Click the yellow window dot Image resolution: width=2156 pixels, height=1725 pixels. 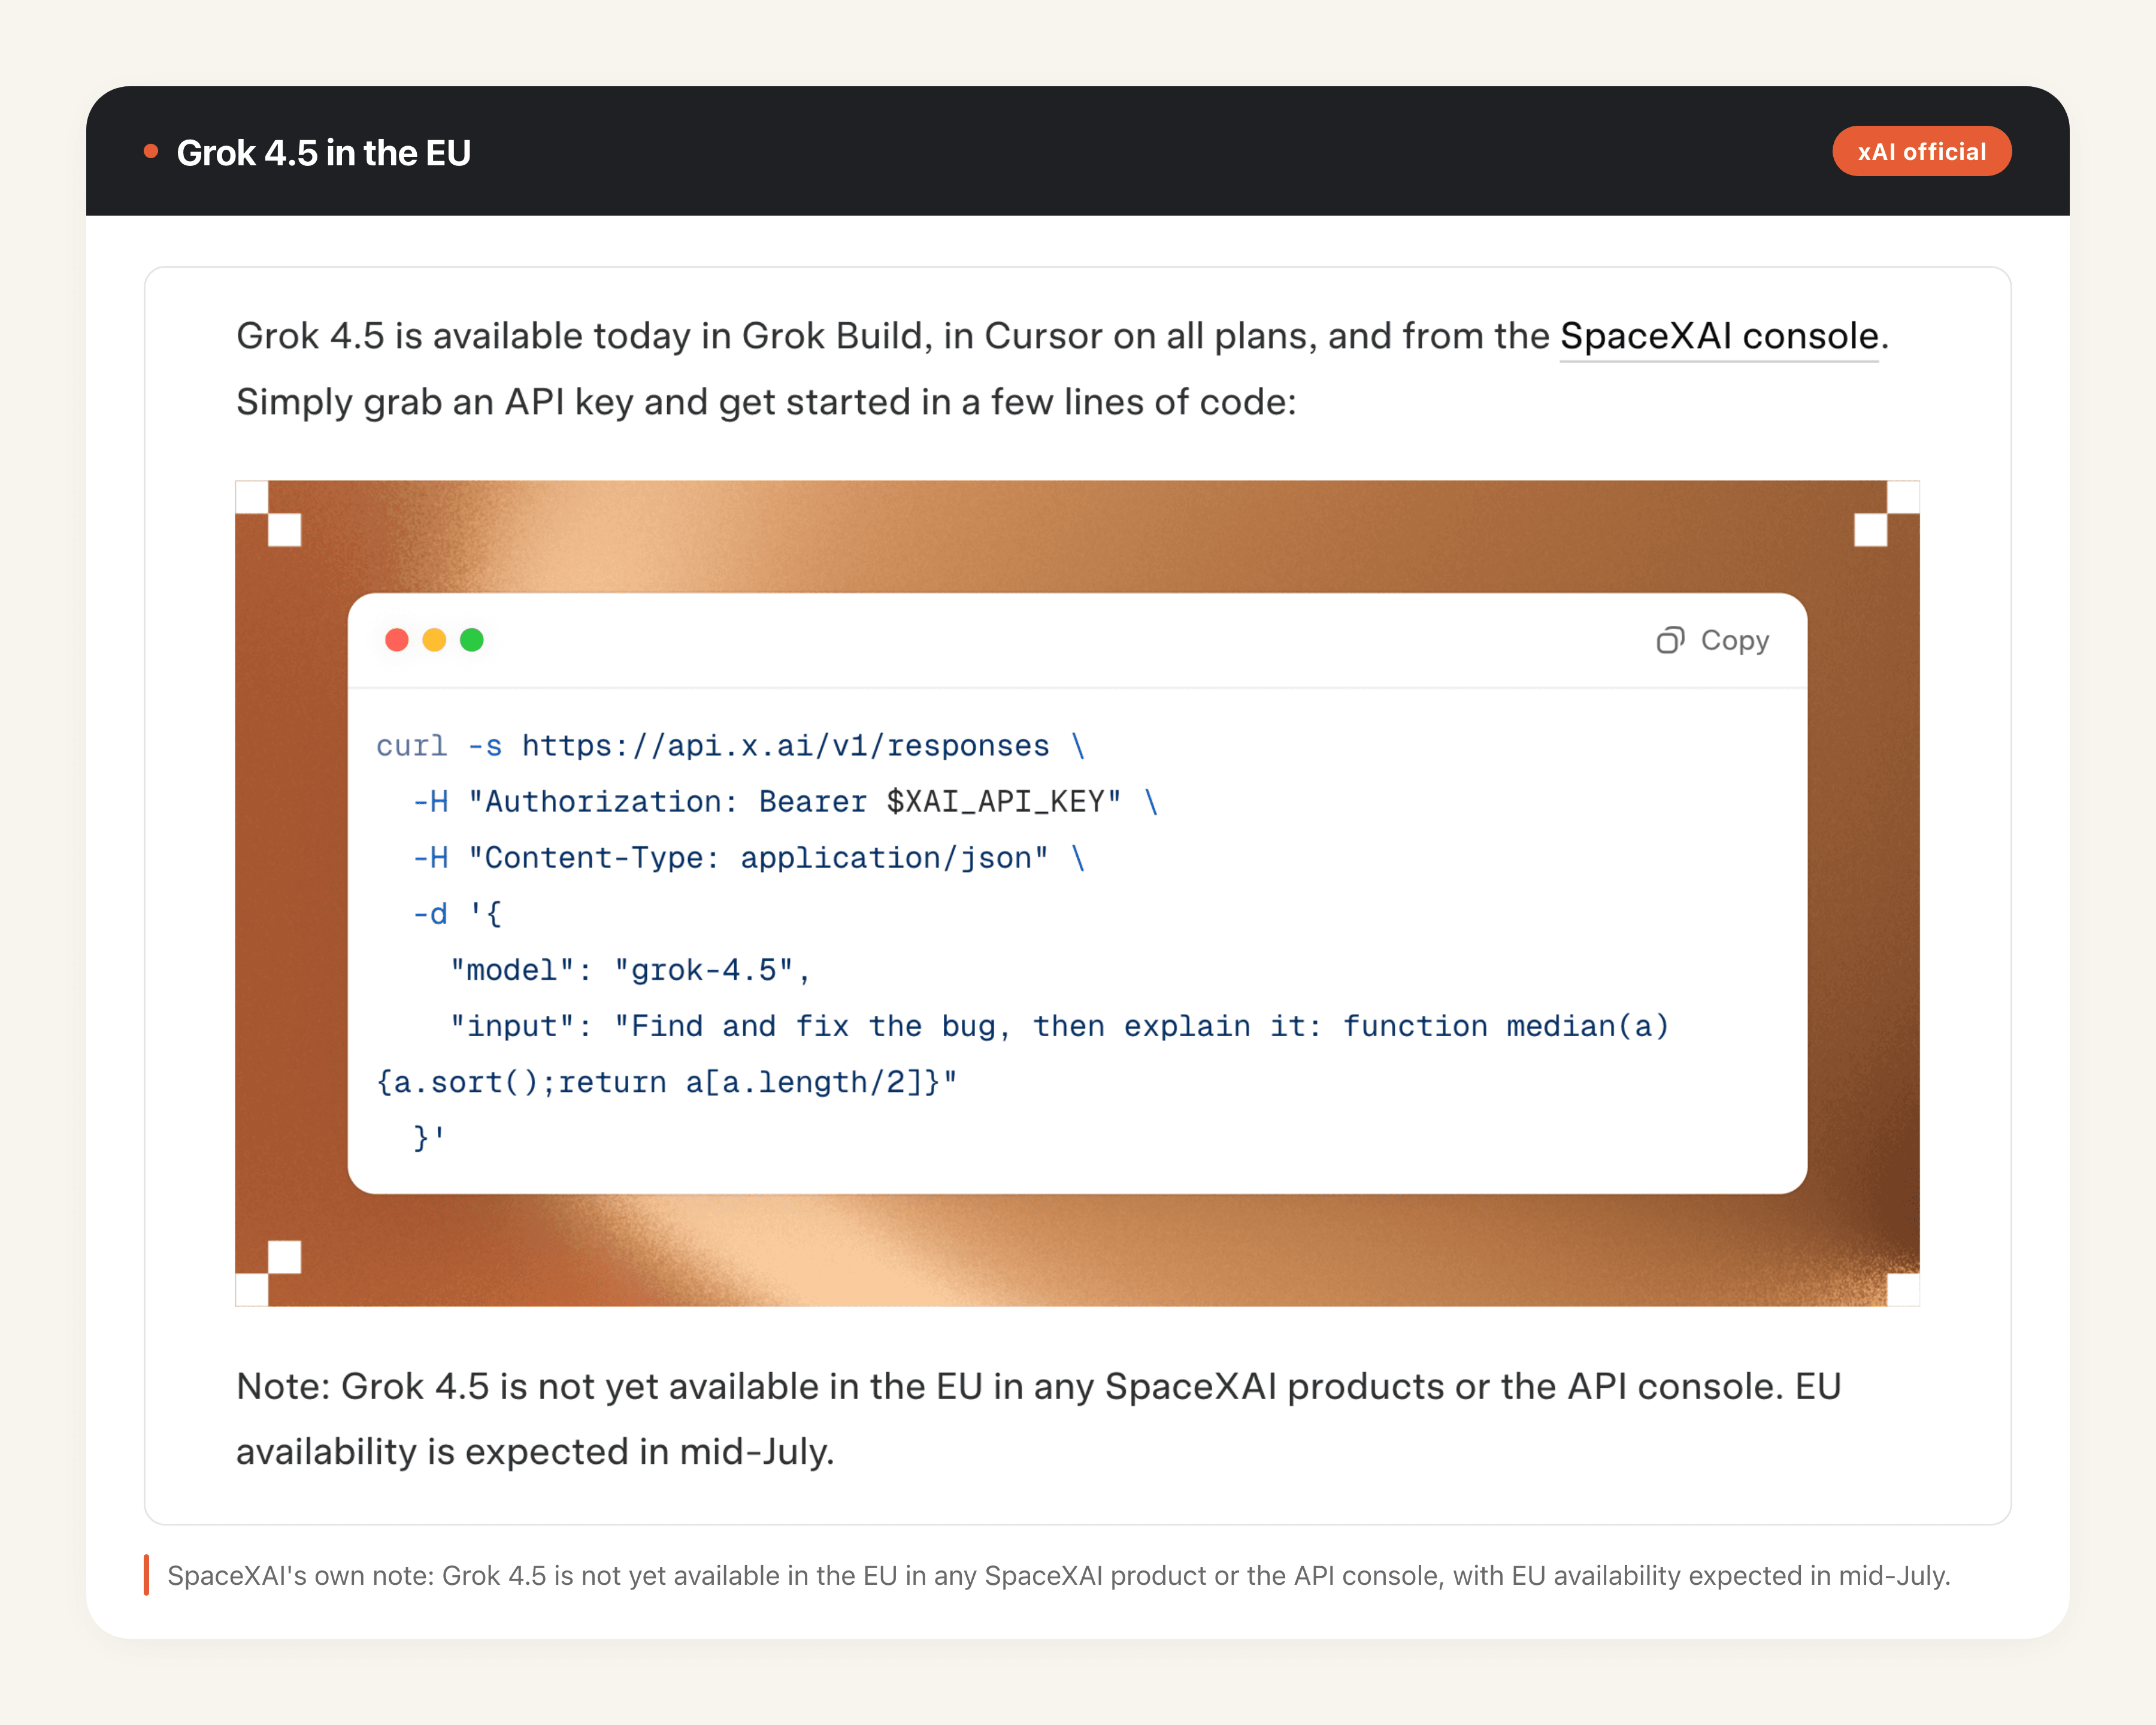[x=434, y=640]
